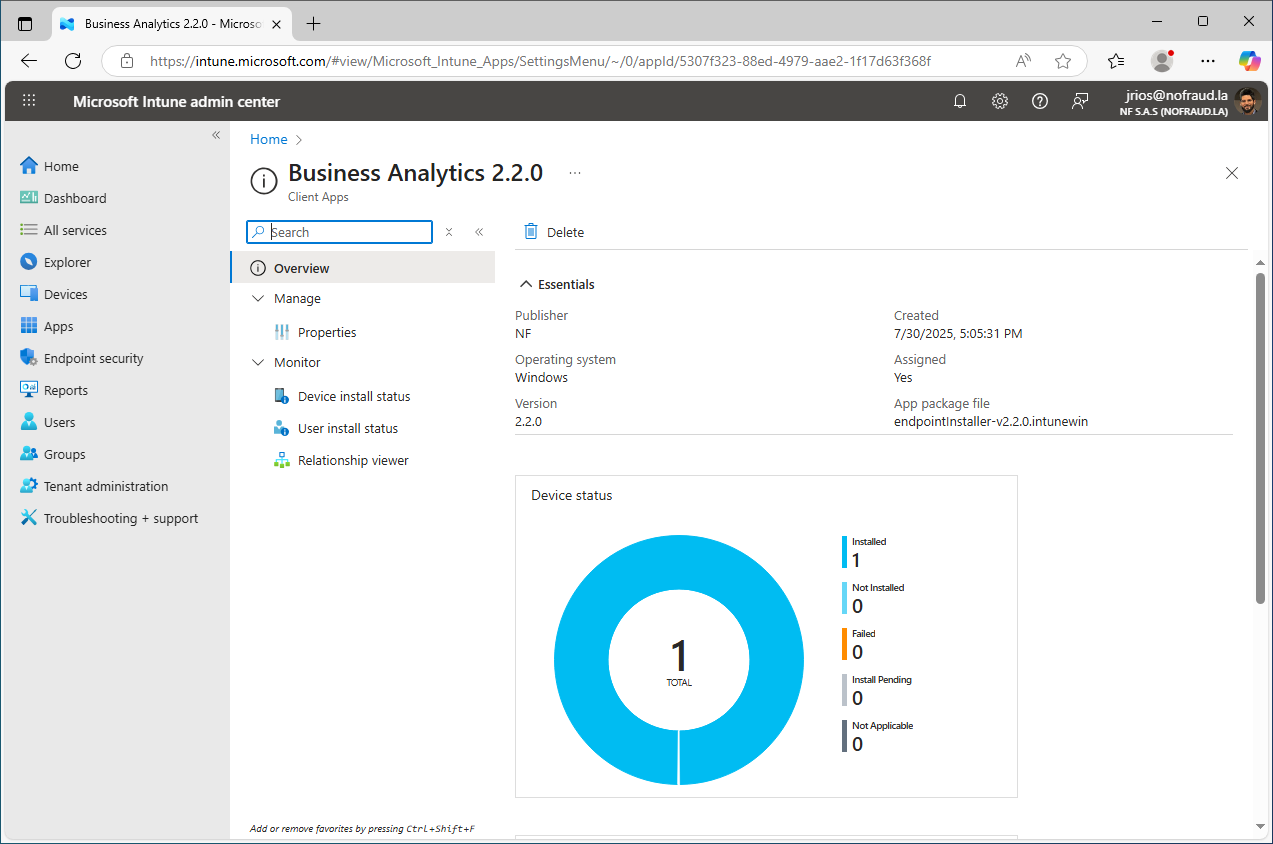Open the Tenant administration icon
Viewport: 1273px width, 844px height.
coord(28,486)
